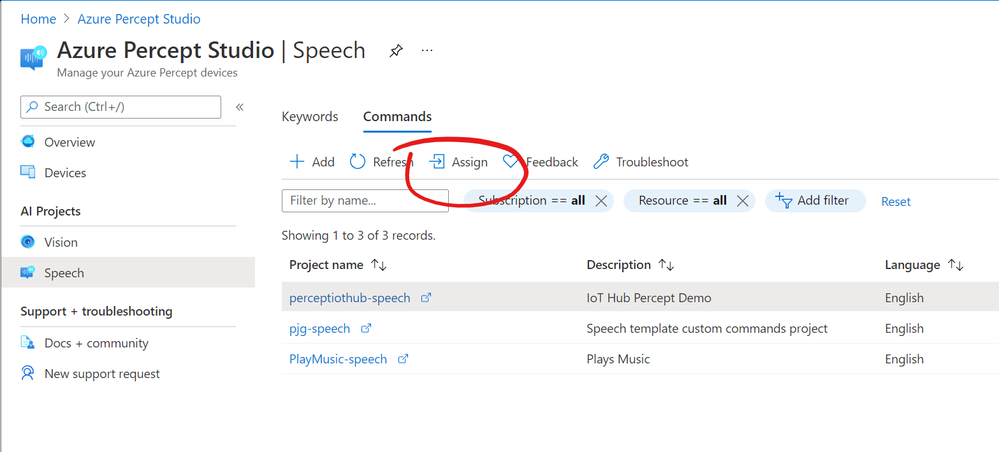Open perceptiothub-speech project link

(x=349, y=298)
